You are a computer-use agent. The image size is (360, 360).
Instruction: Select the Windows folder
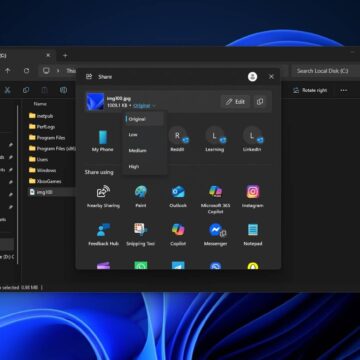[42, 170]
